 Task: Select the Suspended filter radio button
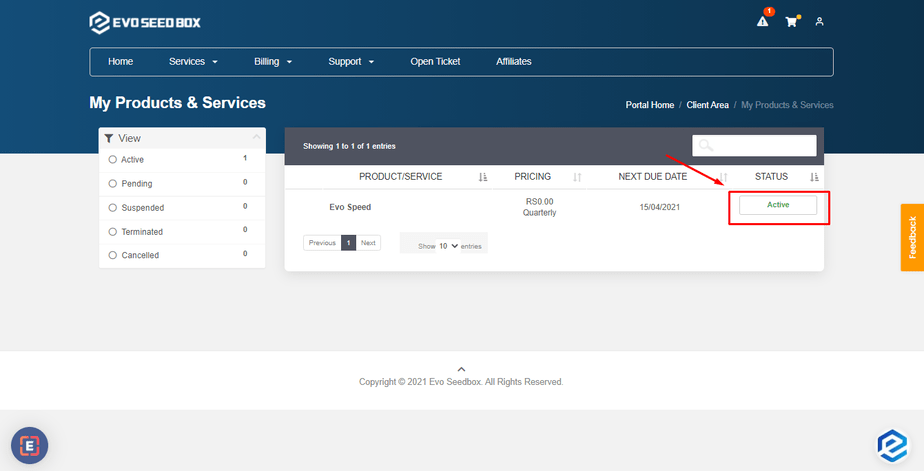tap(113, 207)
